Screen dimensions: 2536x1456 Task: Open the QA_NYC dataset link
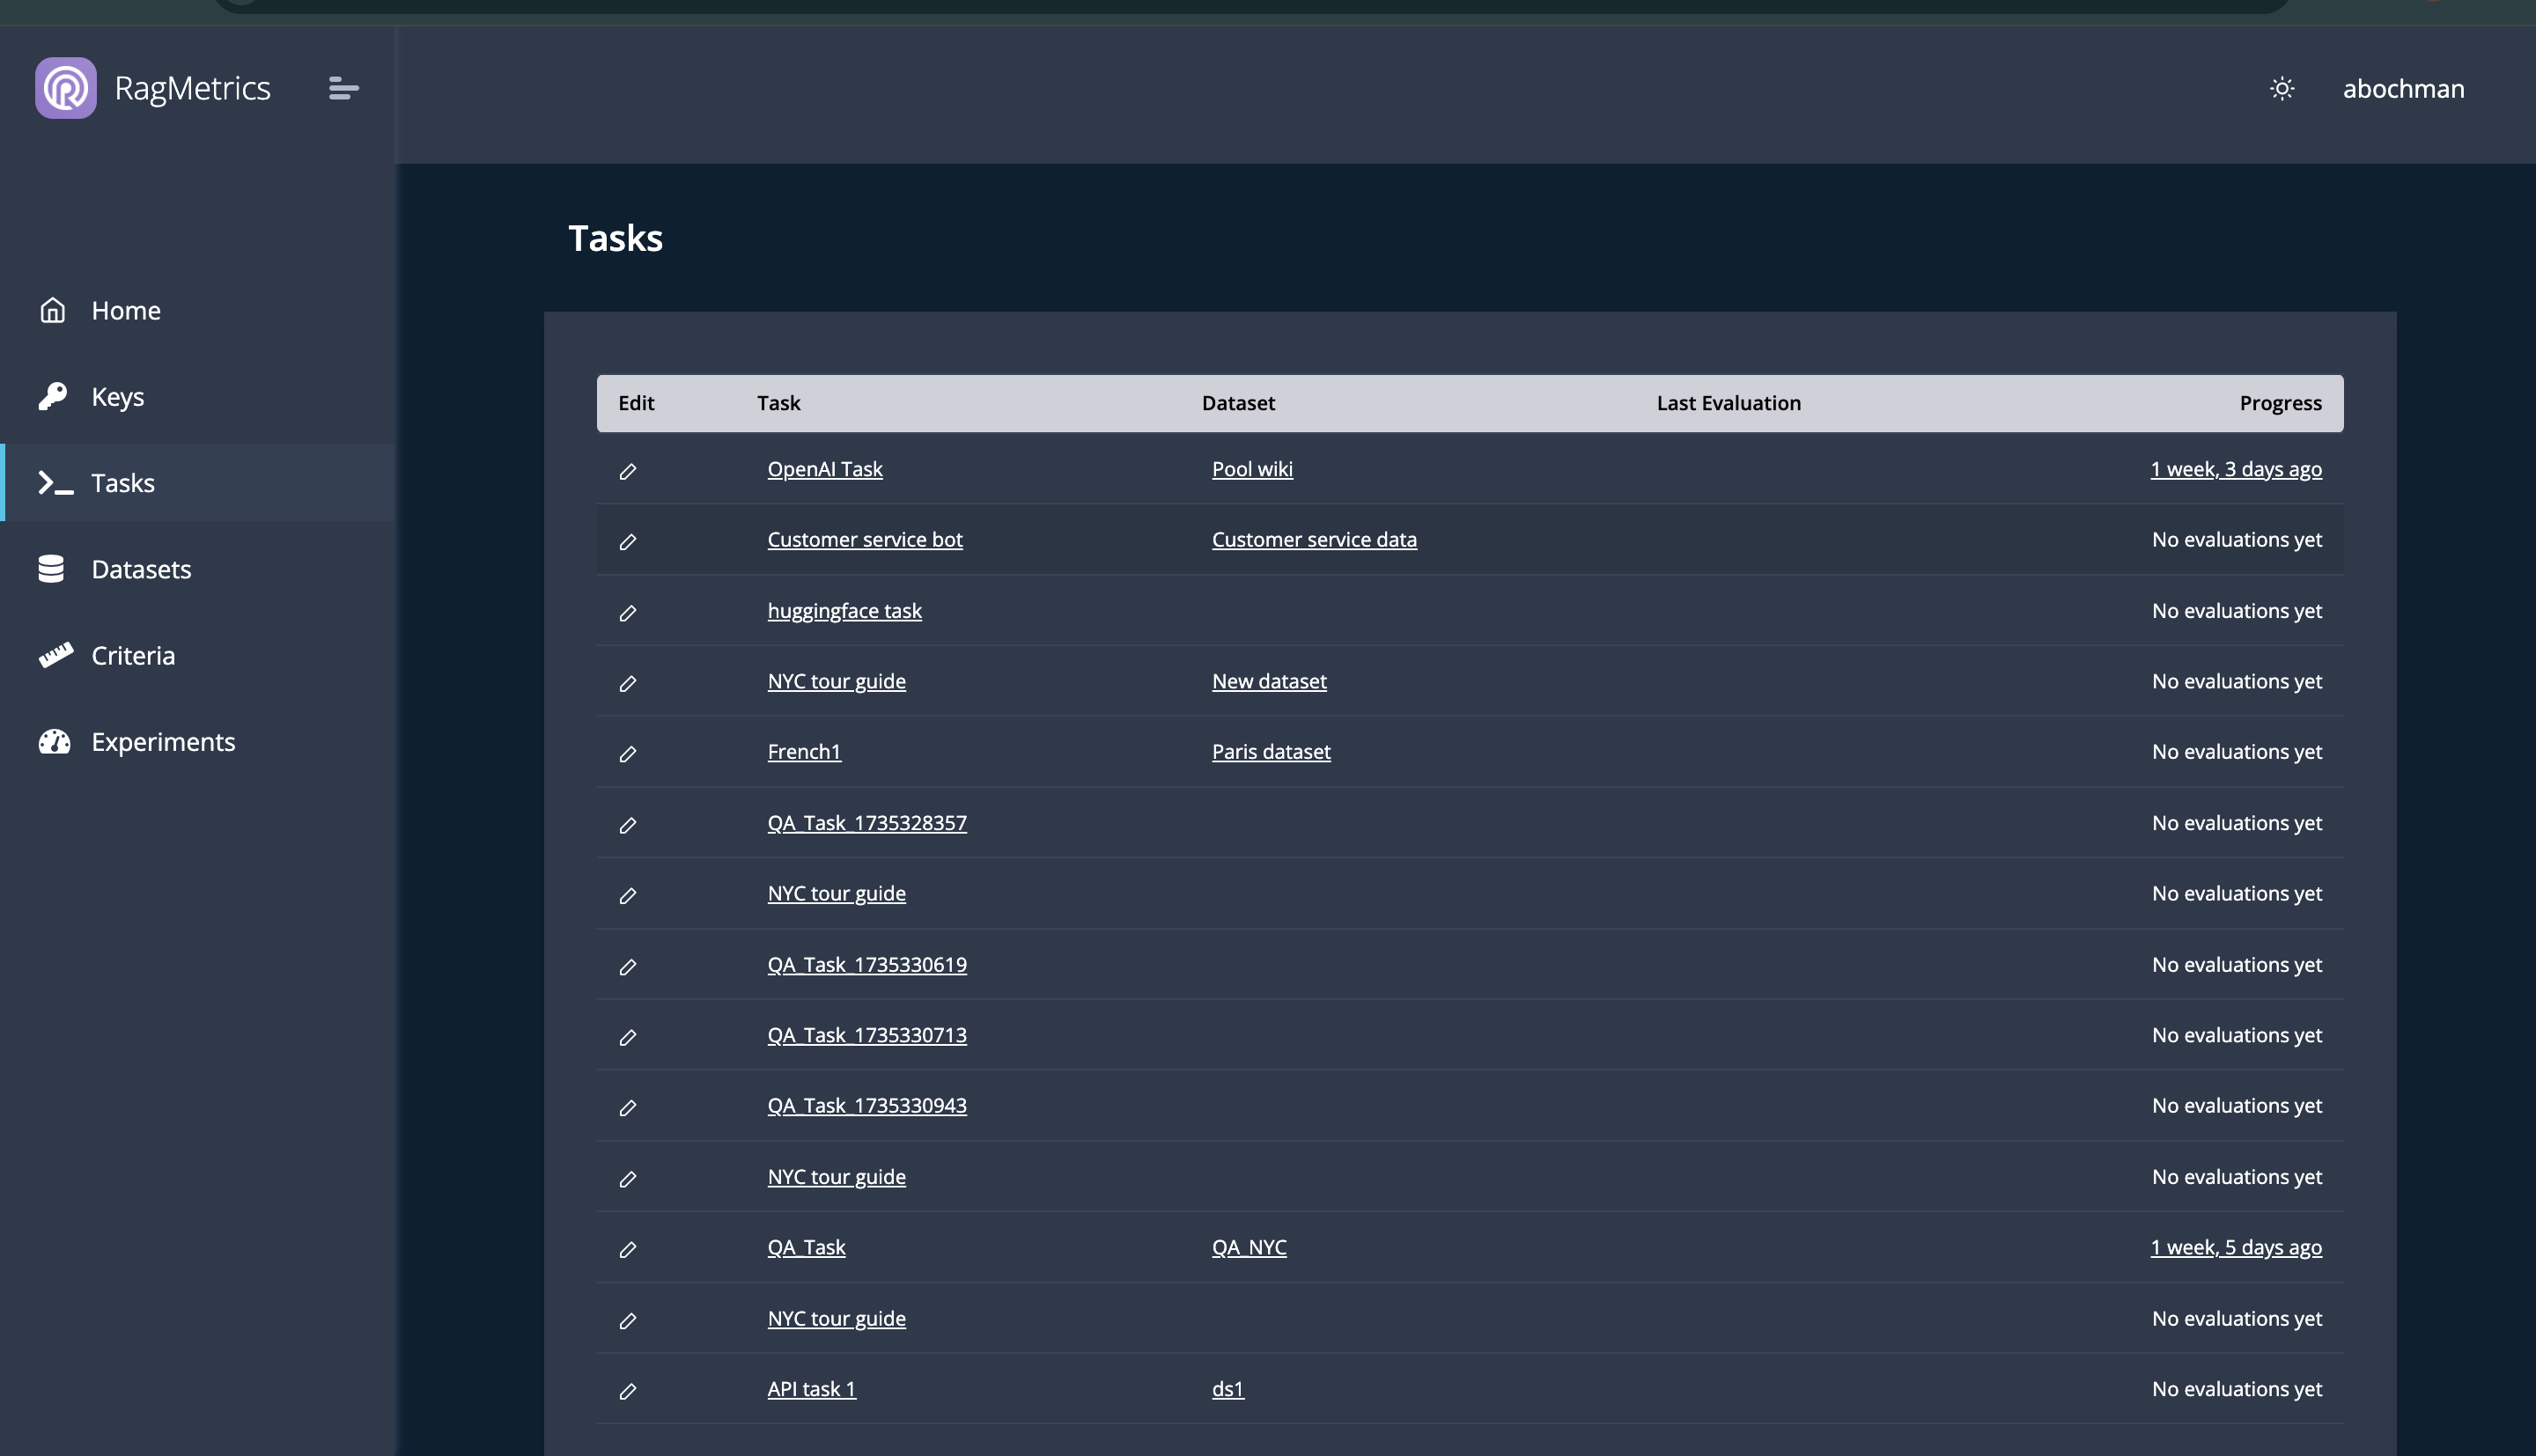click(1249, 1248)
